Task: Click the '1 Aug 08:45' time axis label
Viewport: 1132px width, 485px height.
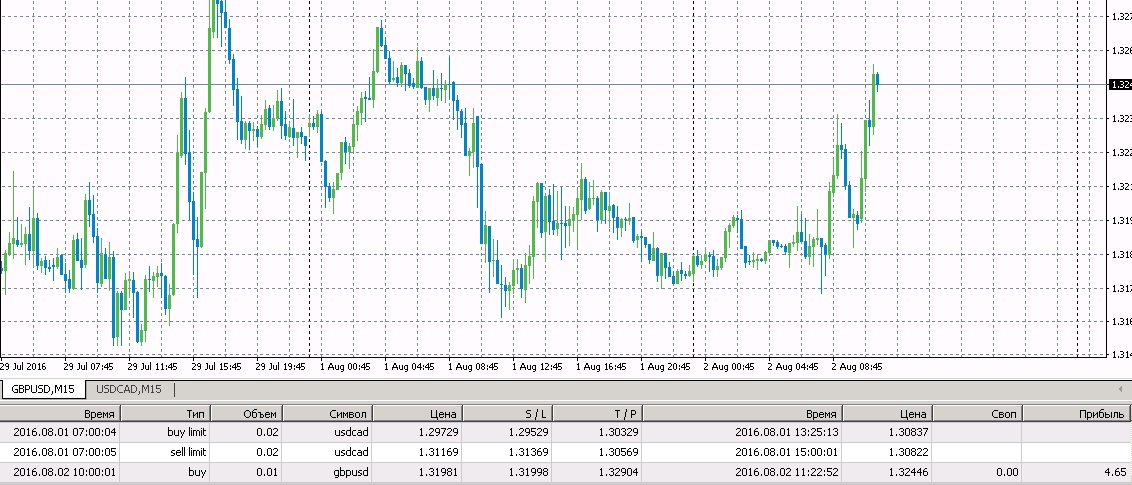Action: pos(474,367)
